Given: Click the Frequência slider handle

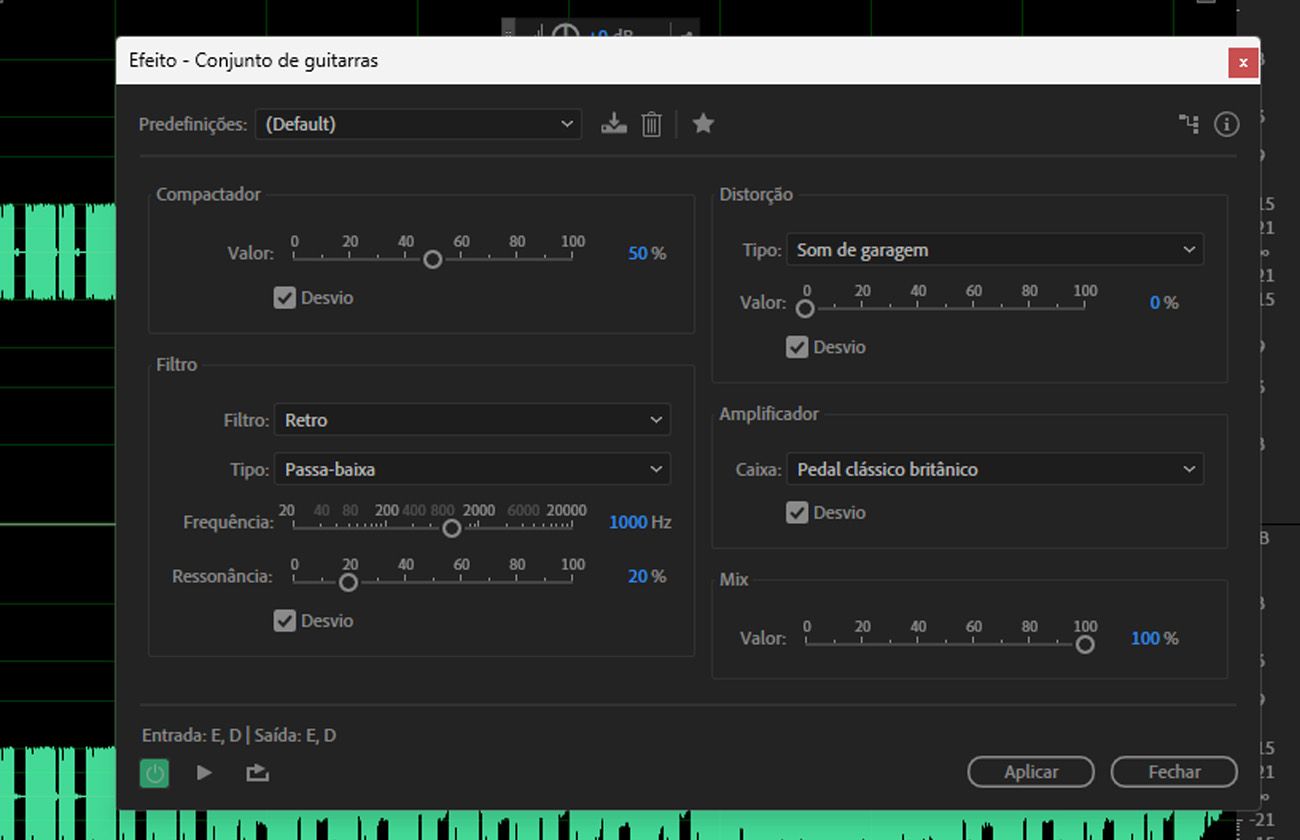Looking at the screenshot, I should 451,528.
